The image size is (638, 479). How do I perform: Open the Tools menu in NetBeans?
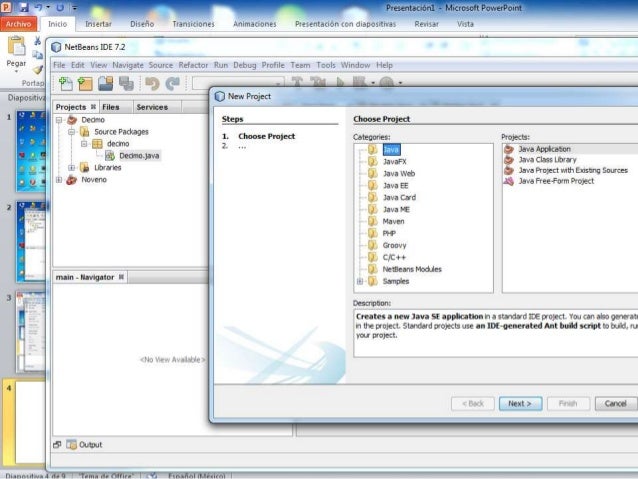[326, 65]
